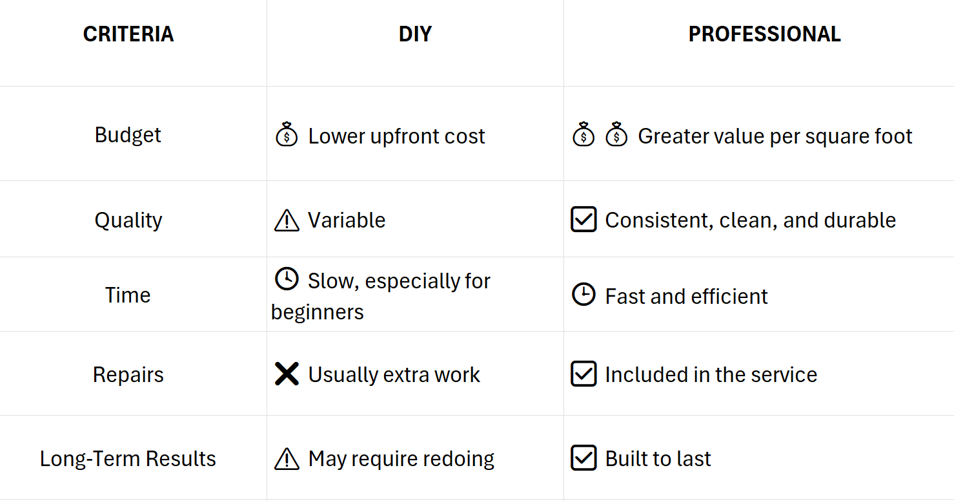Click the checkbox next to Included in the service
Image resolution: width=954 pixels, height=501 pixels.
pos(583,374)
